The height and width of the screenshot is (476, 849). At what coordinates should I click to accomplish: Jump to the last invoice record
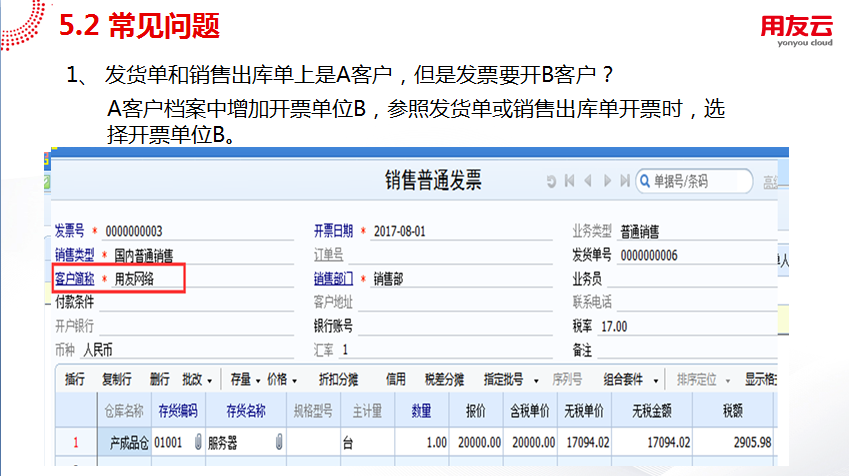(624, 181)
